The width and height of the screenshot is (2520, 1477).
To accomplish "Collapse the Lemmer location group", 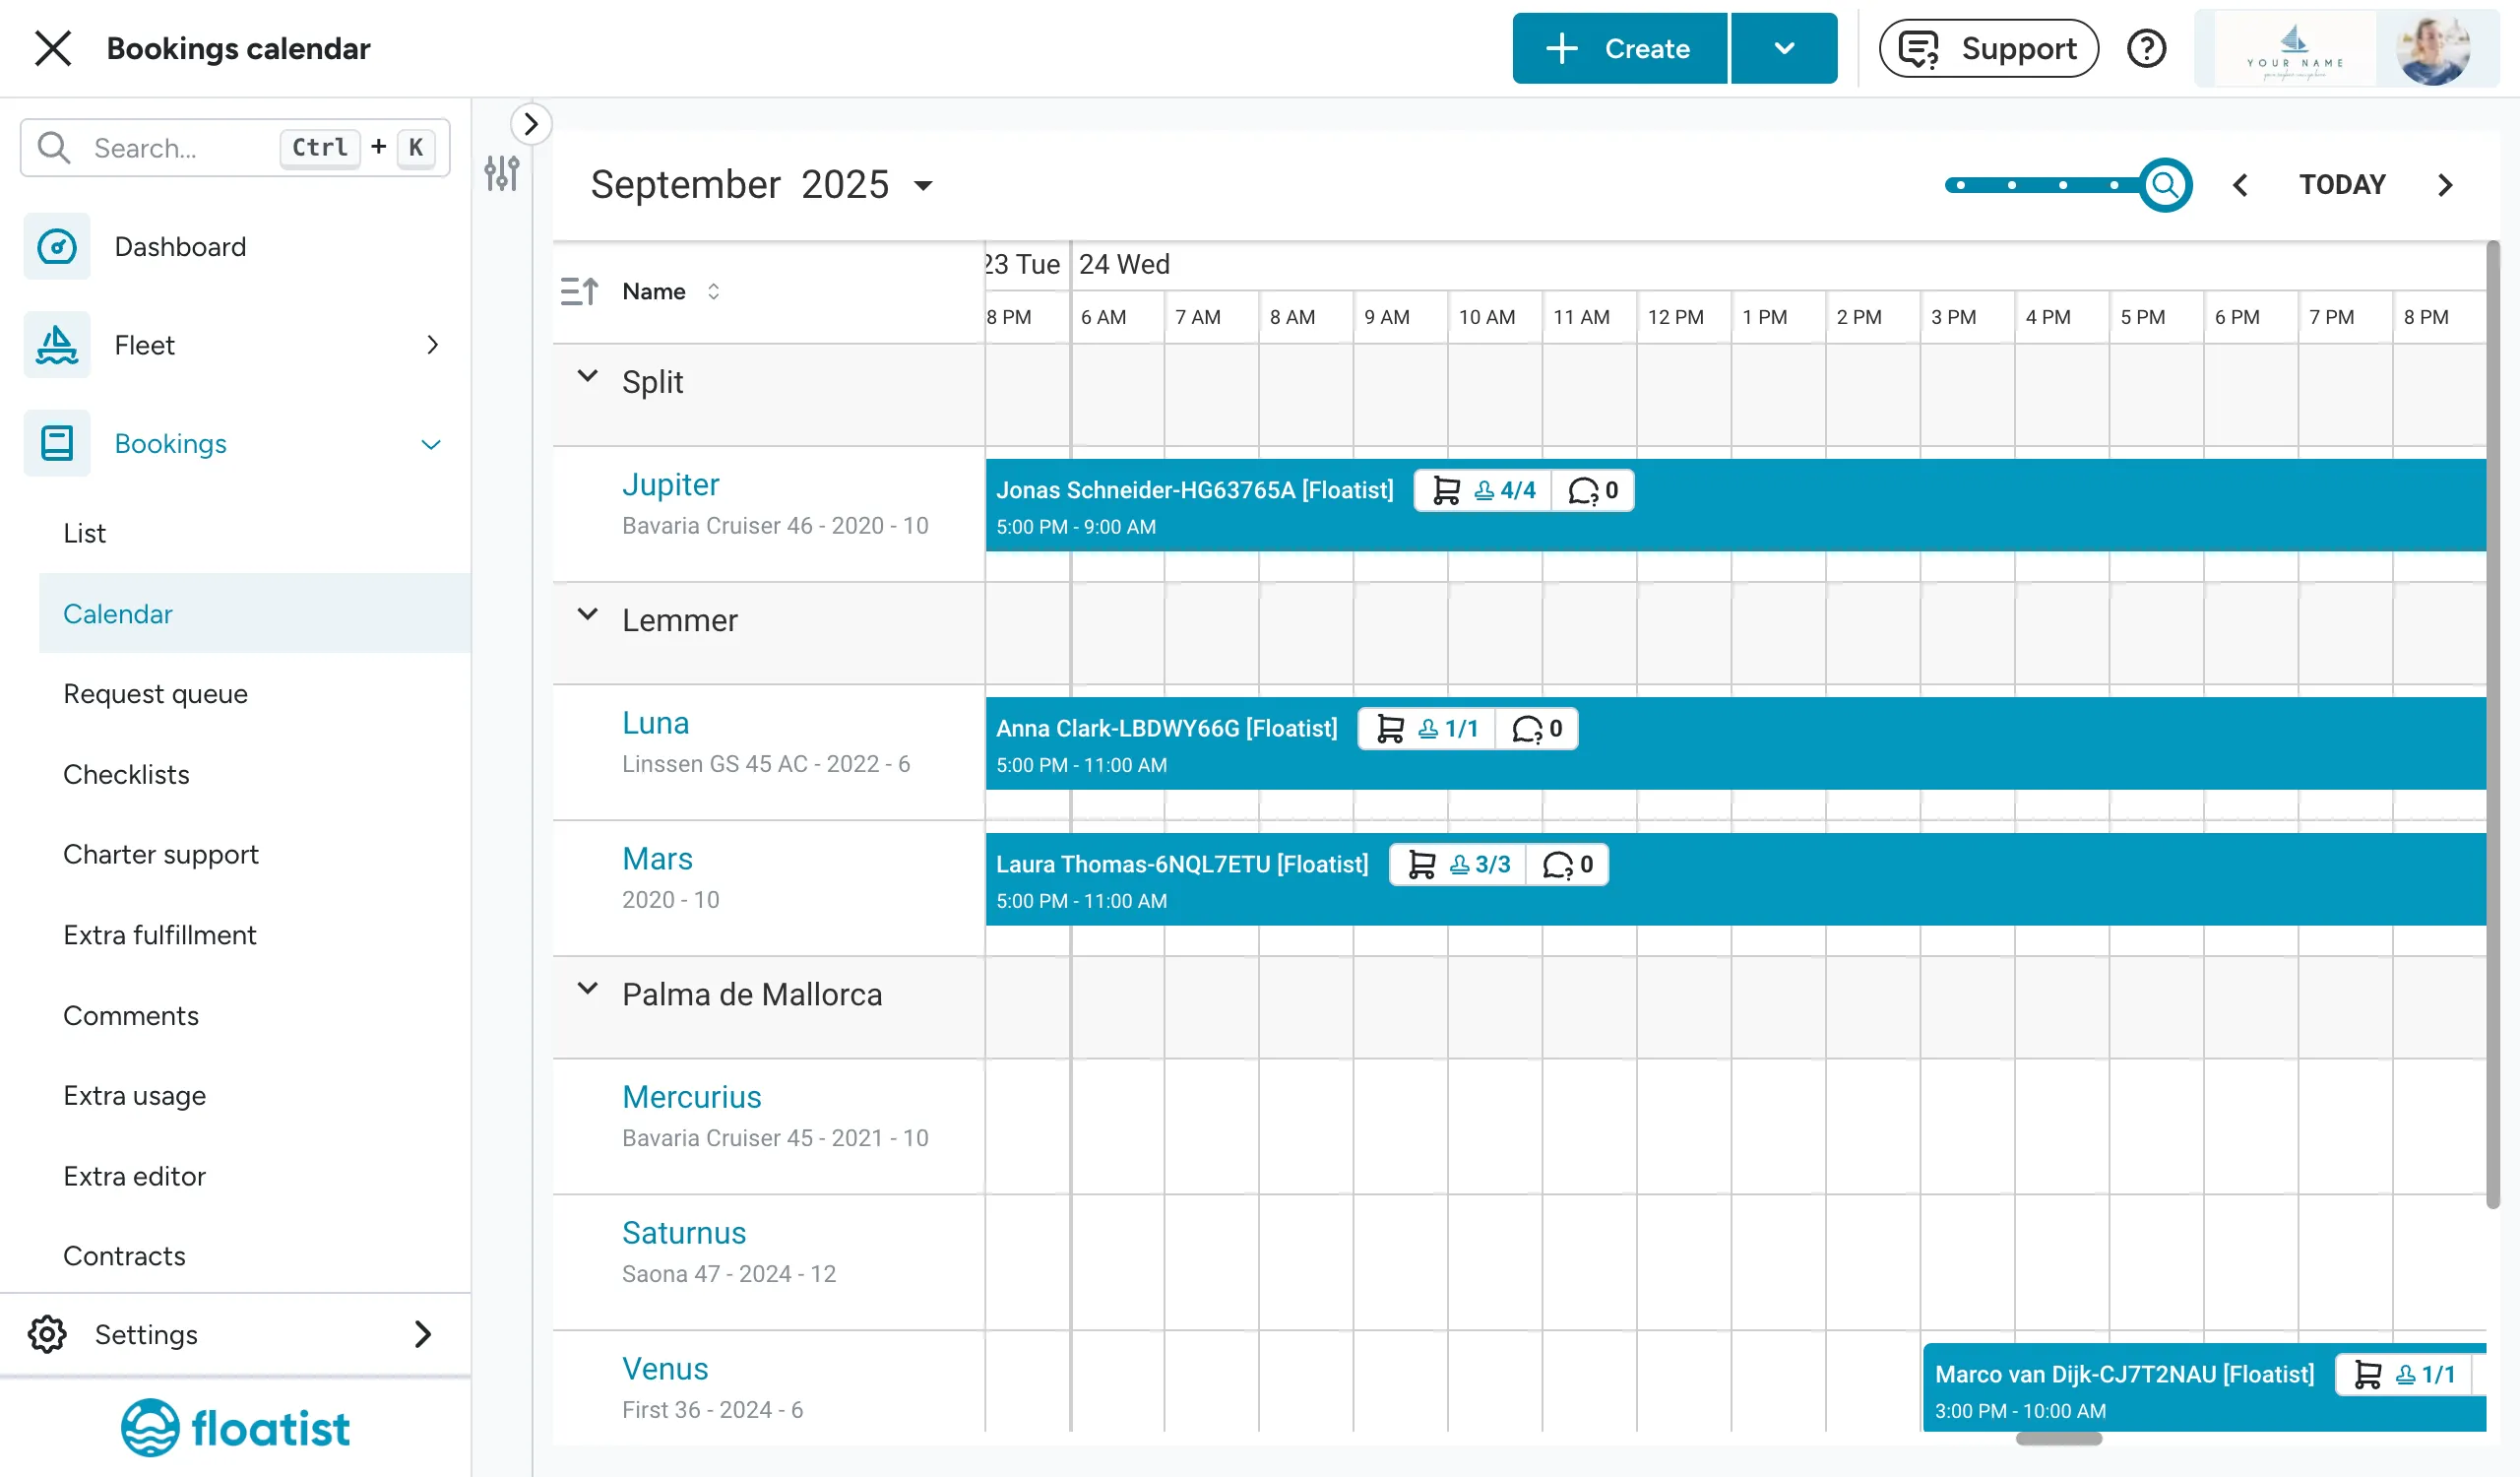I will click(x=588, y=614).
